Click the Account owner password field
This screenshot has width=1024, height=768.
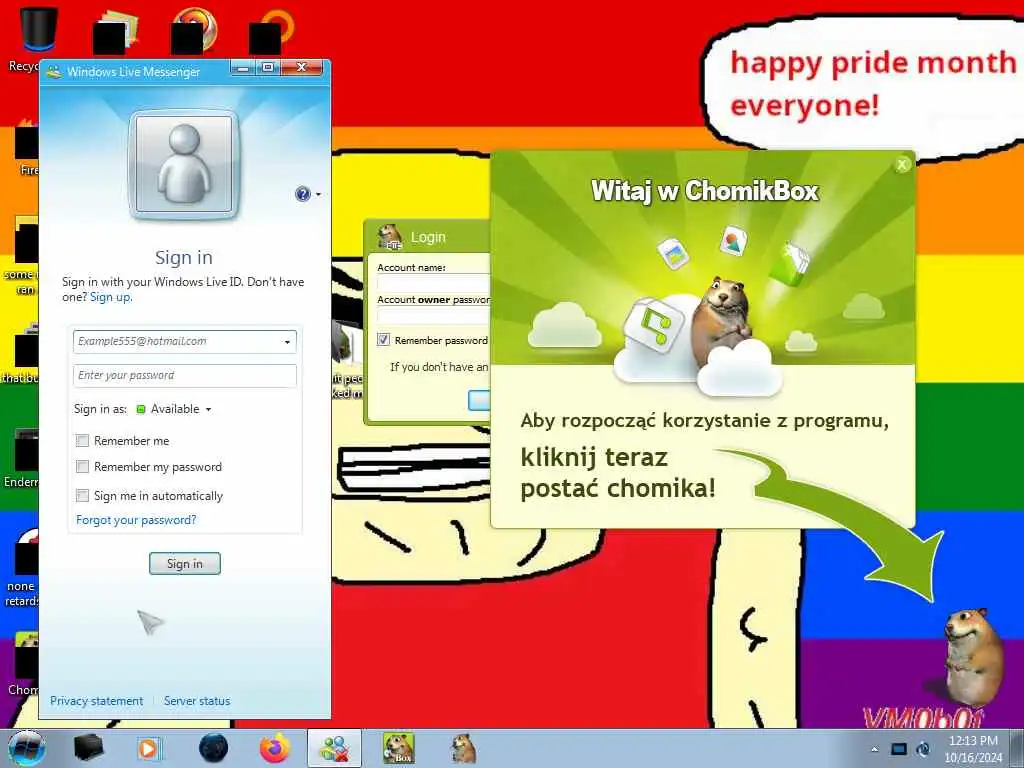[x=433, y=315]
